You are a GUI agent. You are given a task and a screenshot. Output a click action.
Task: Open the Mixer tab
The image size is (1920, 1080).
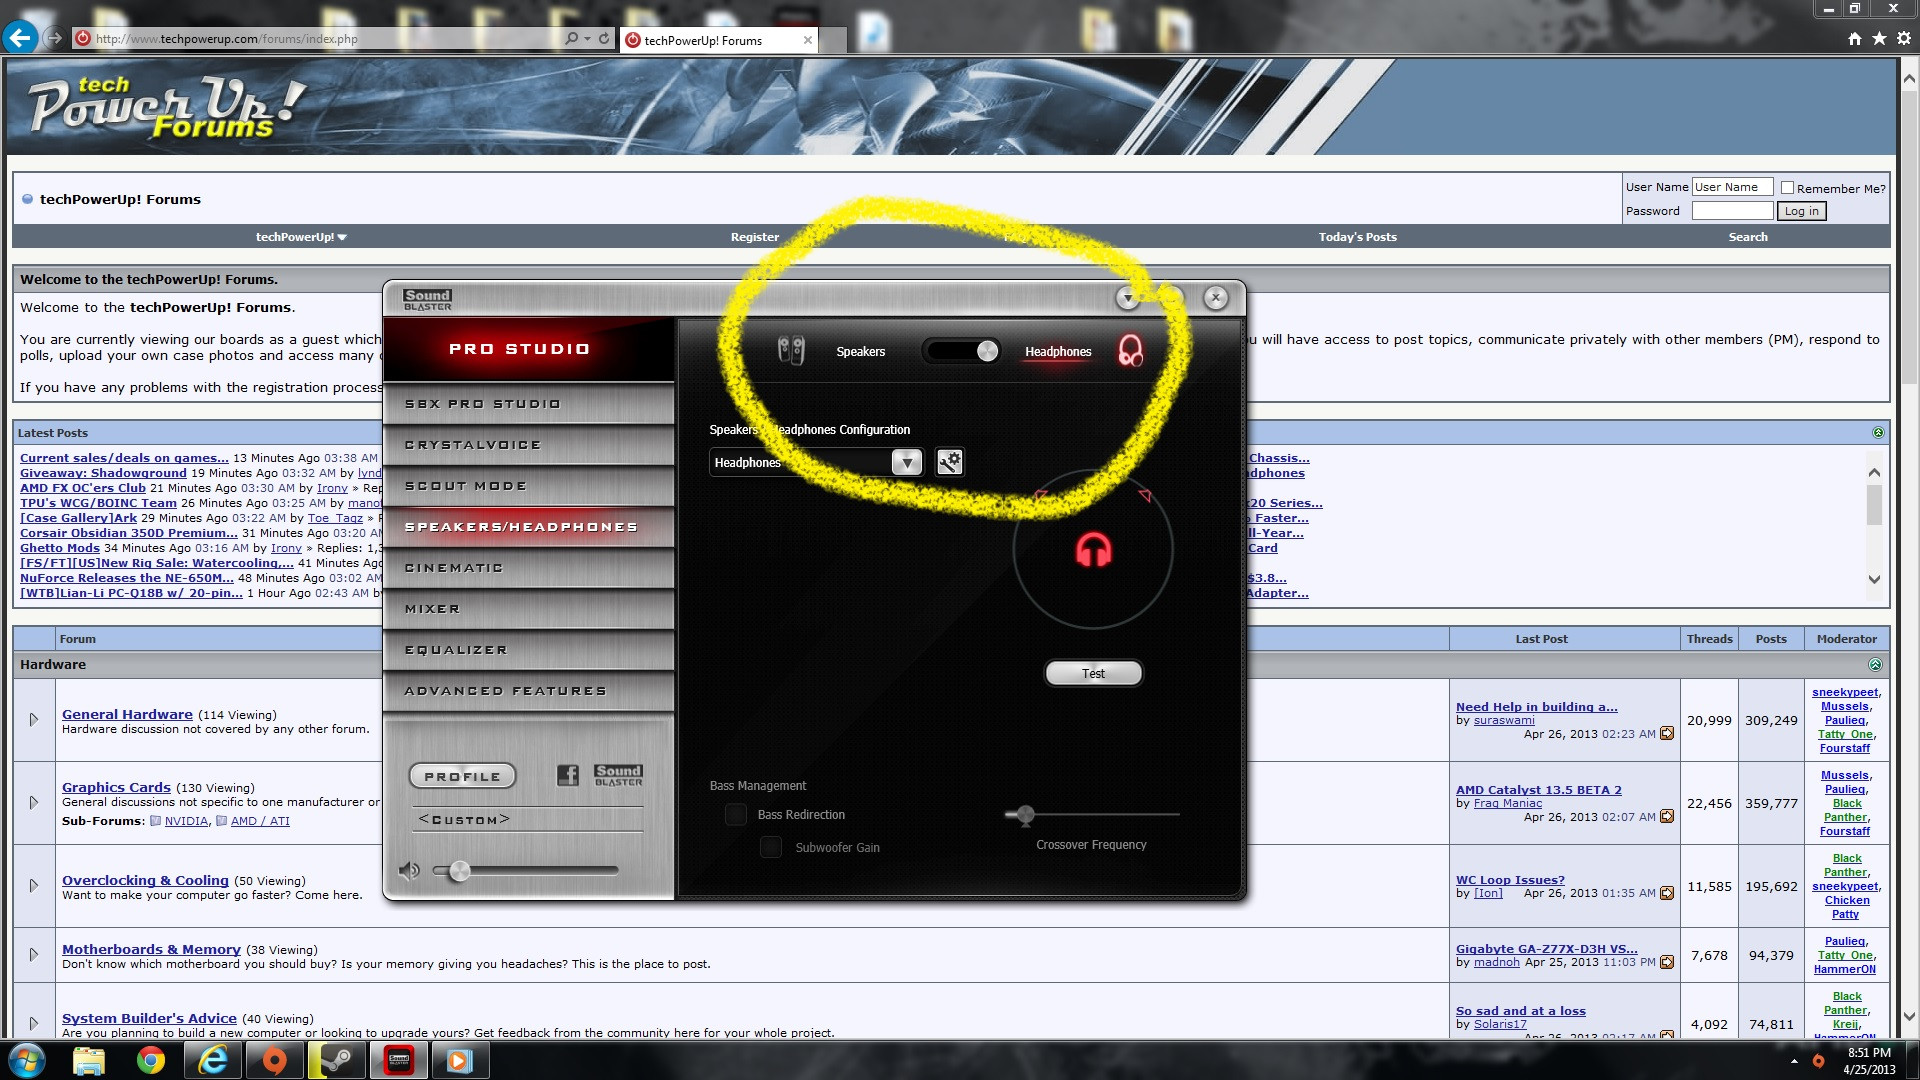pyautogui.click(x=528, y=609)
